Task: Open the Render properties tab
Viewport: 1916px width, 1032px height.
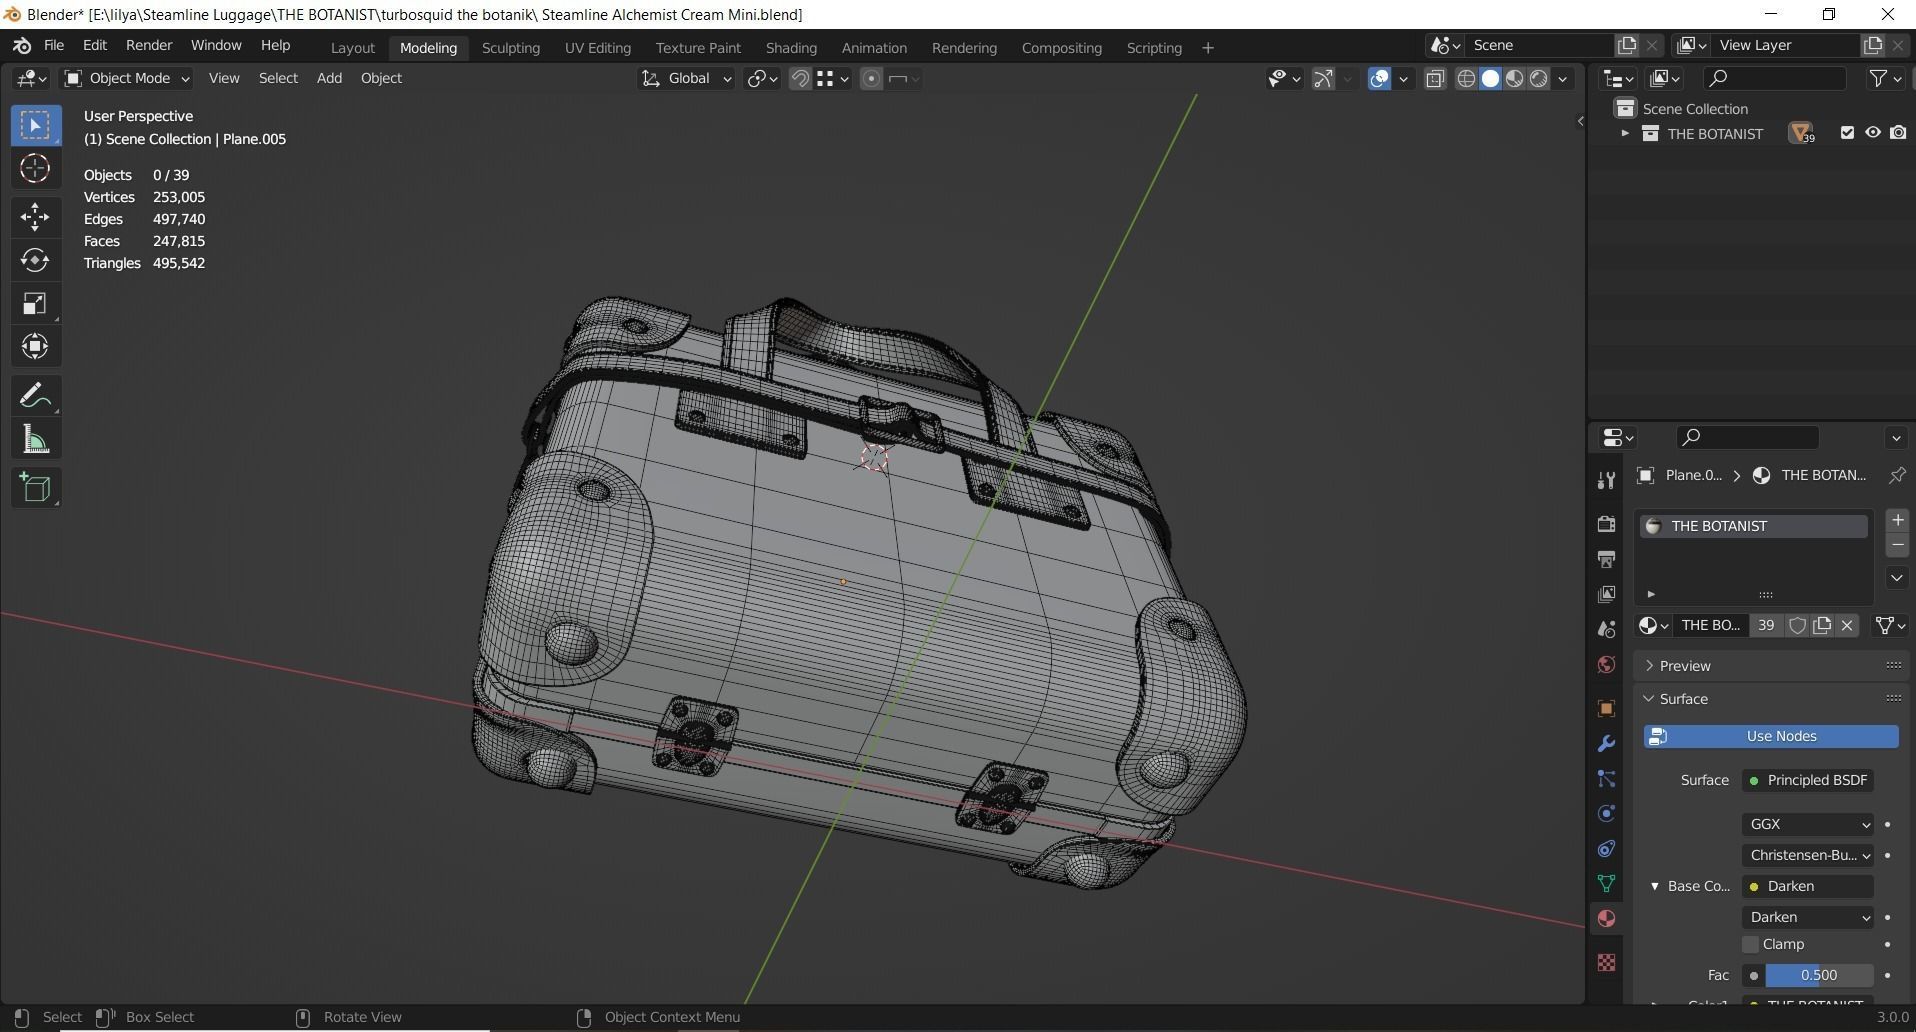Action: [x=1606, y=524]
